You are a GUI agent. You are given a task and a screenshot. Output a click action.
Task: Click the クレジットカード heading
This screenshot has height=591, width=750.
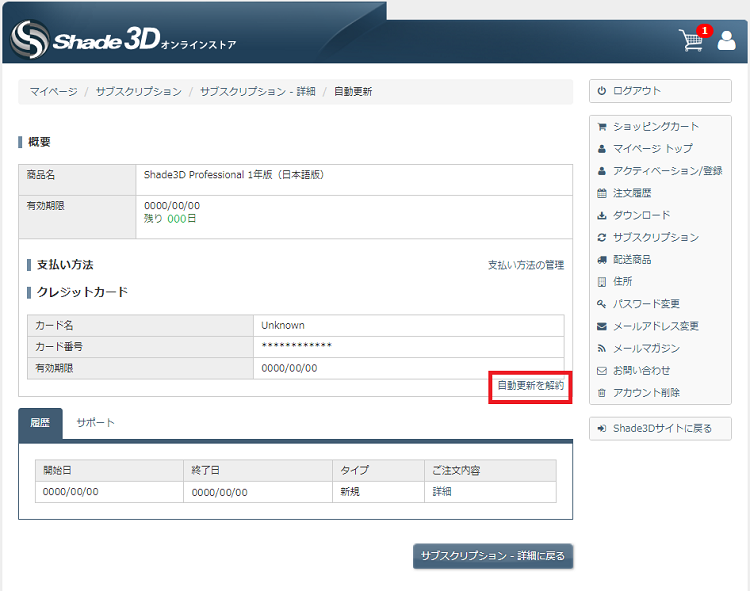click(82, 292)
